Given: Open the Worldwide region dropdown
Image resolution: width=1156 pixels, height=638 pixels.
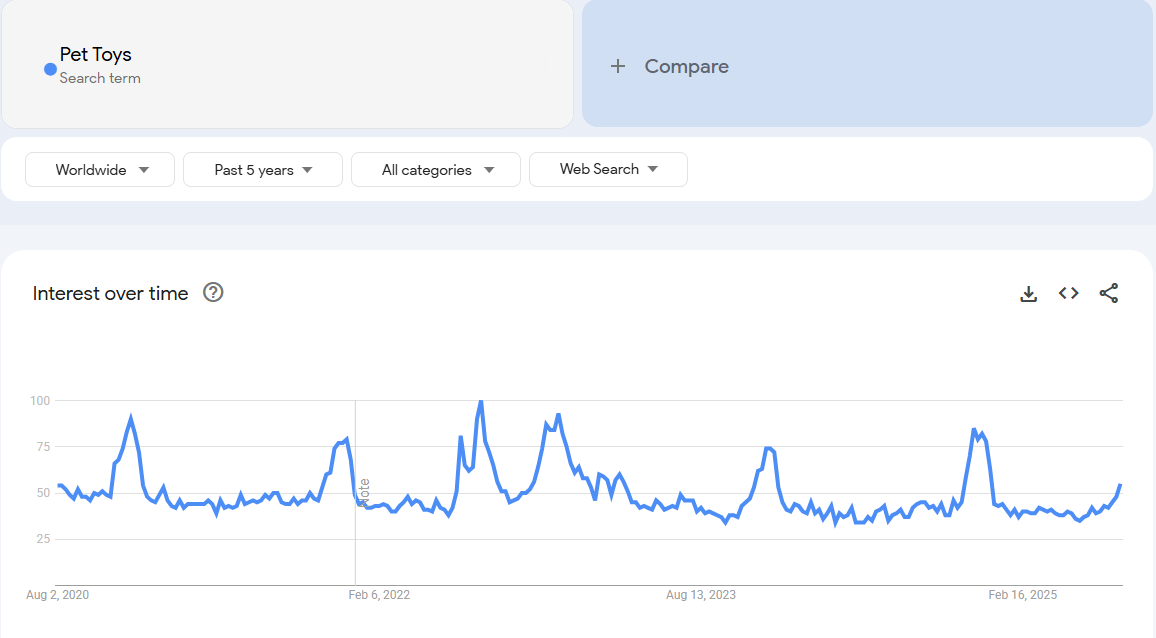Looking at the screenshot, I should click(100, 170).
